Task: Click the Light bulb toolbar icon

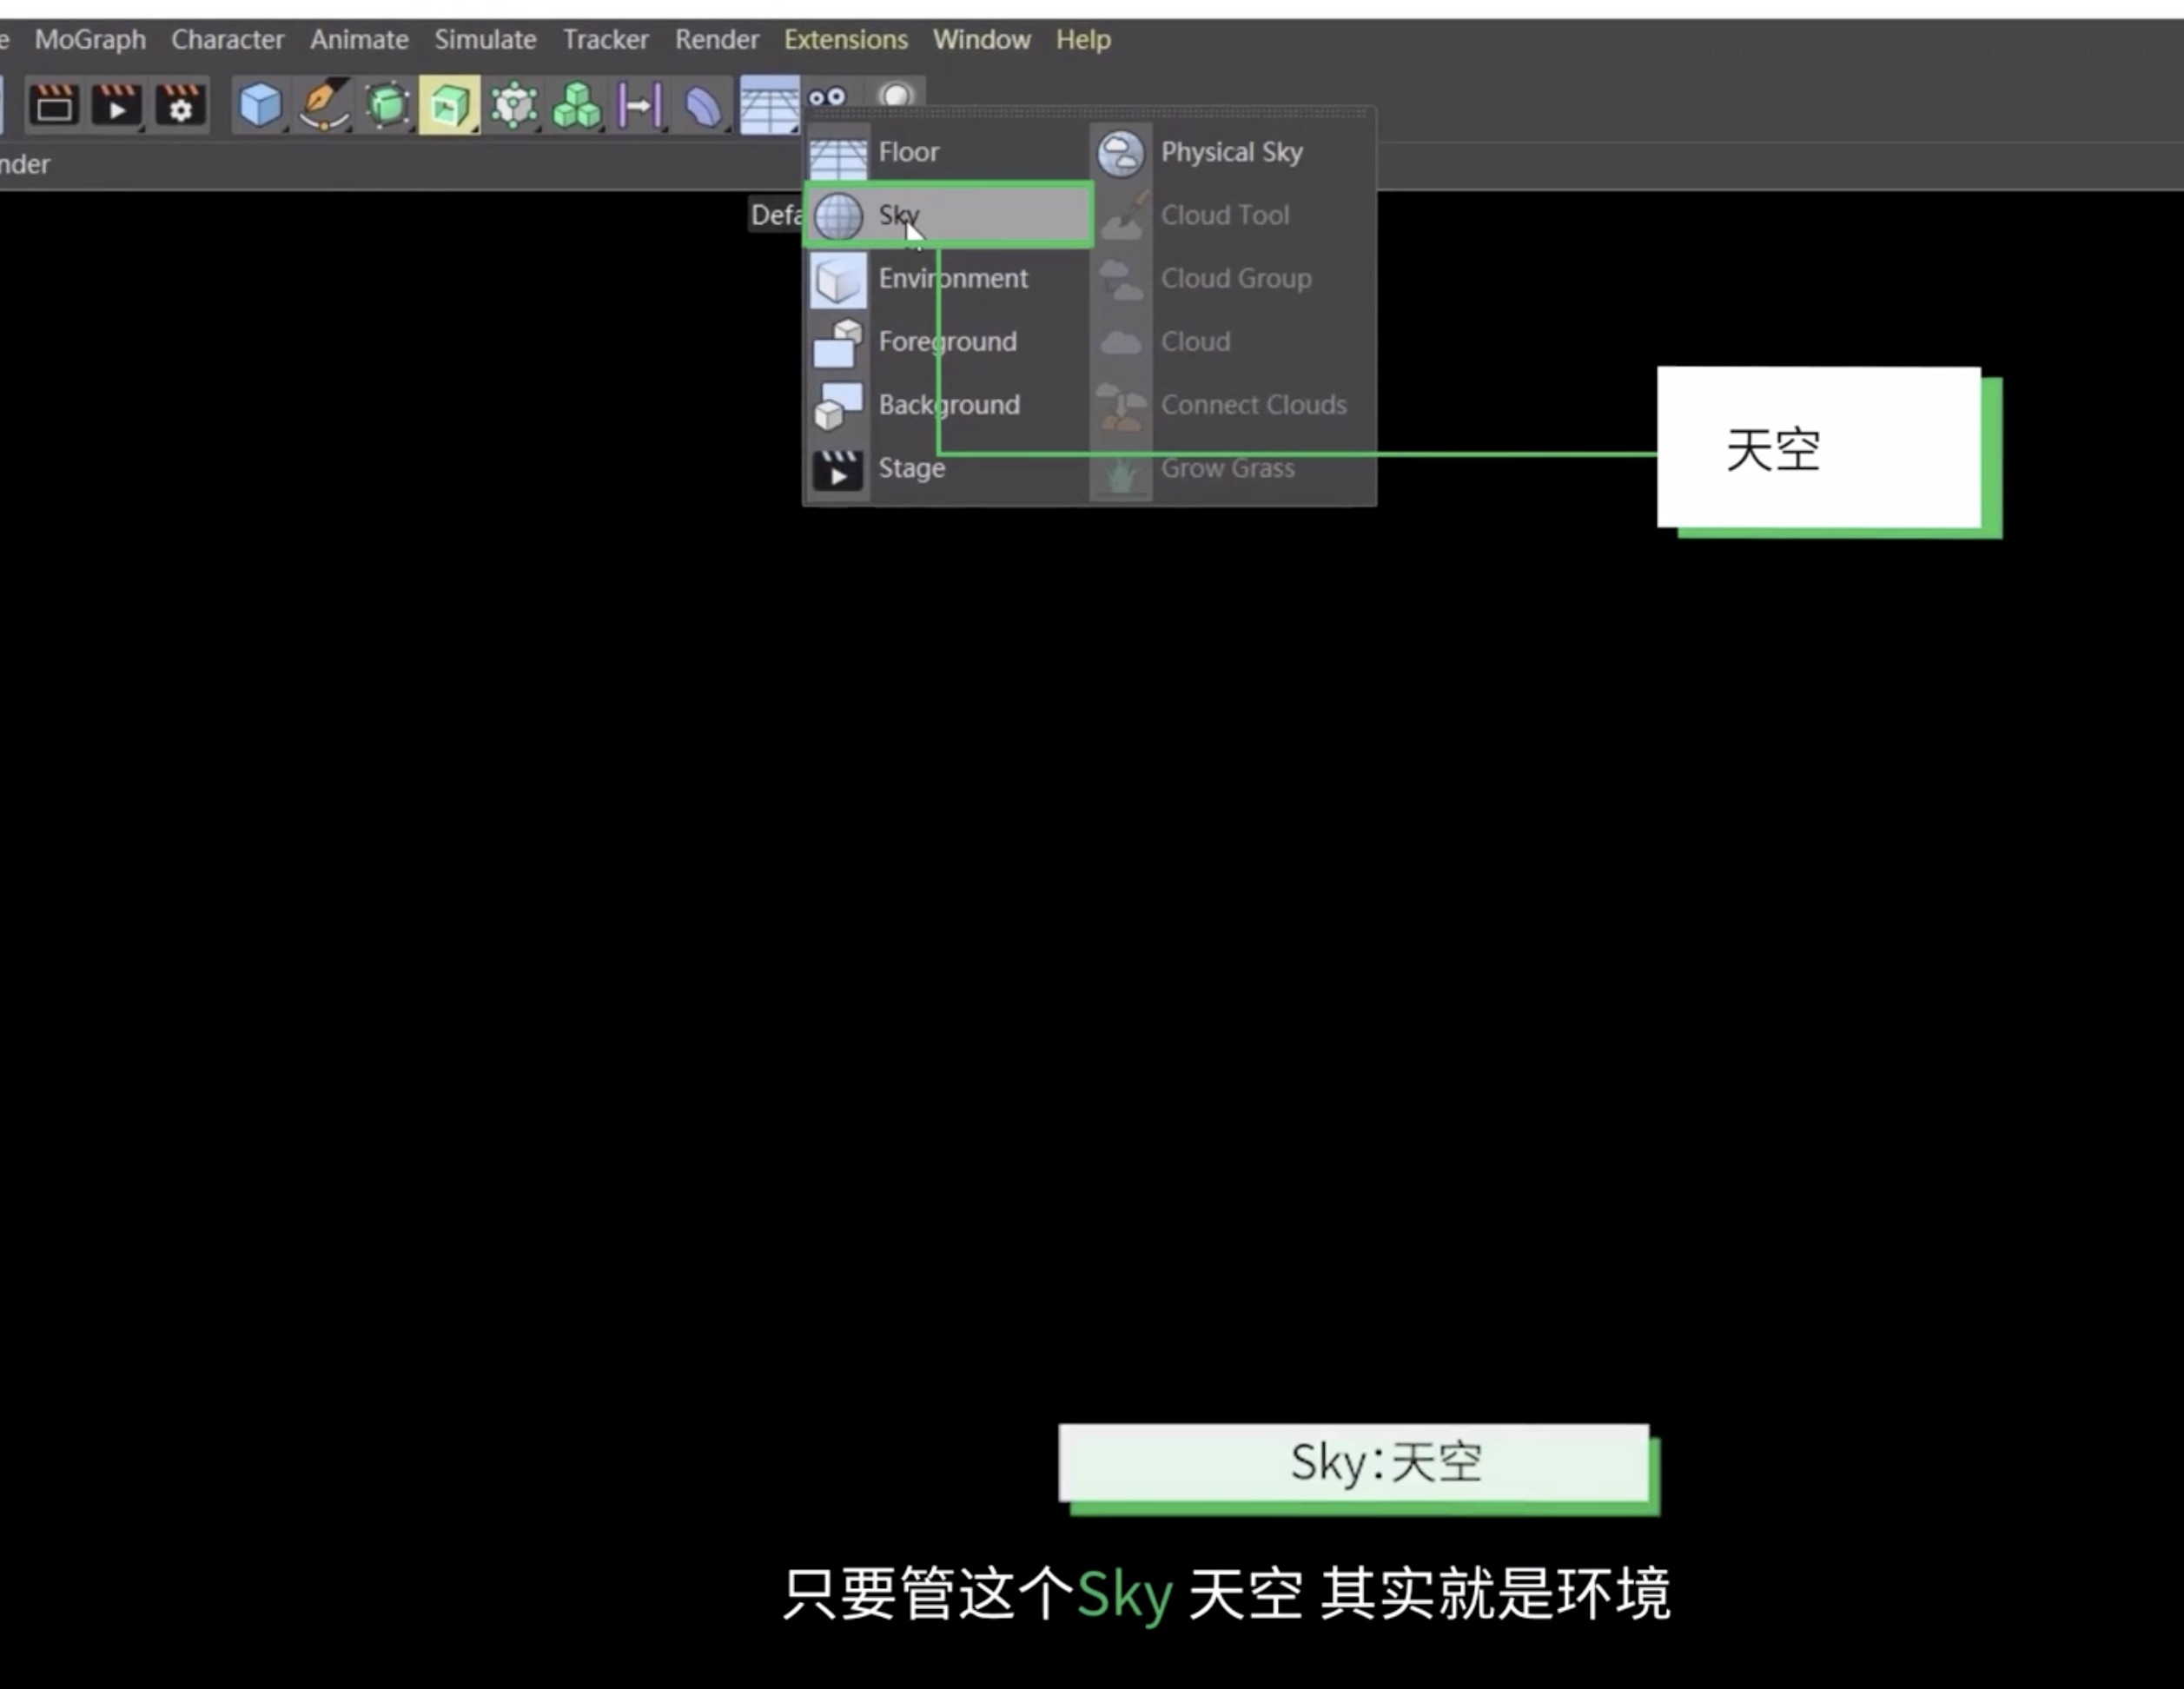Action: pyautogui.click(x=896, y=95)
